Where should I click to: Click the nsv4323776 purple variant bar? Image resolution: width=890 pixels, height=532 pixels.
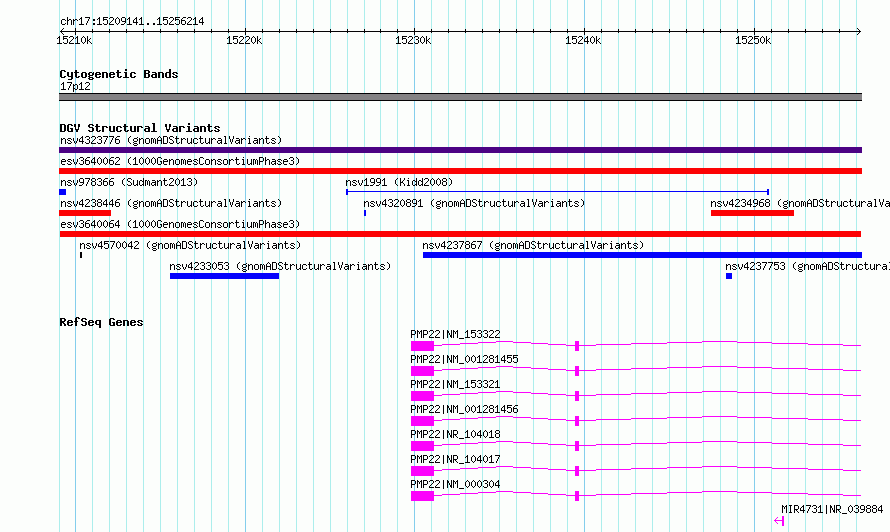pos(460,150)
